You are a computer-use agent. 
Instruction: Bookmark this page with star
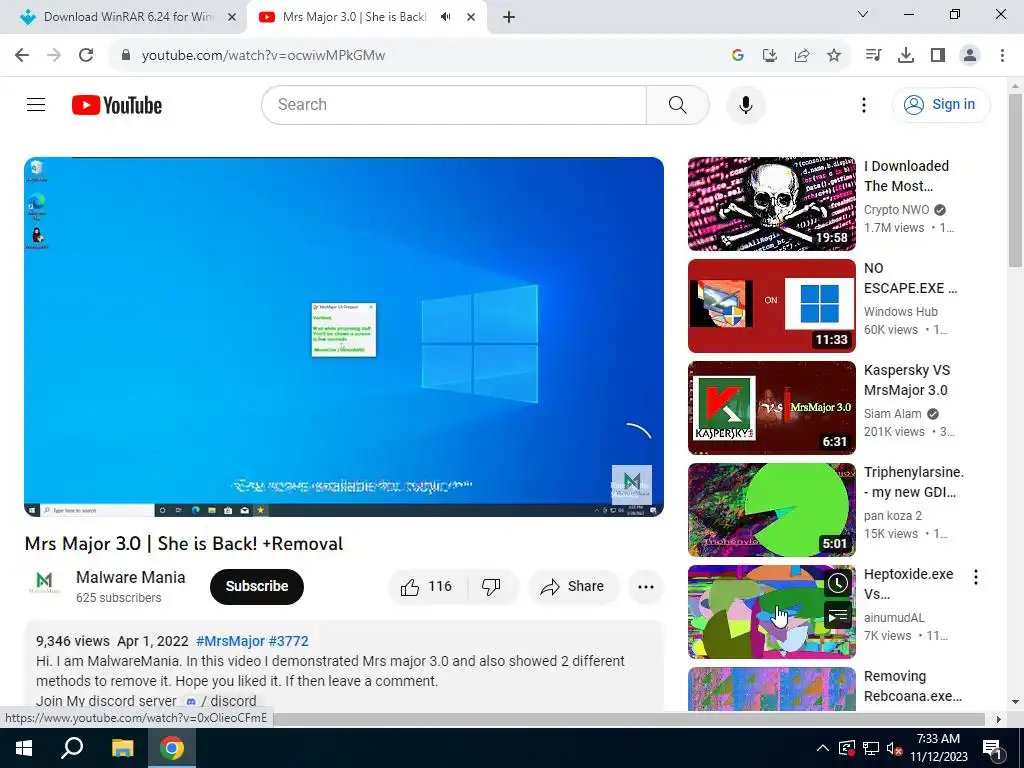pyautogui.click(x=834, y=55)
